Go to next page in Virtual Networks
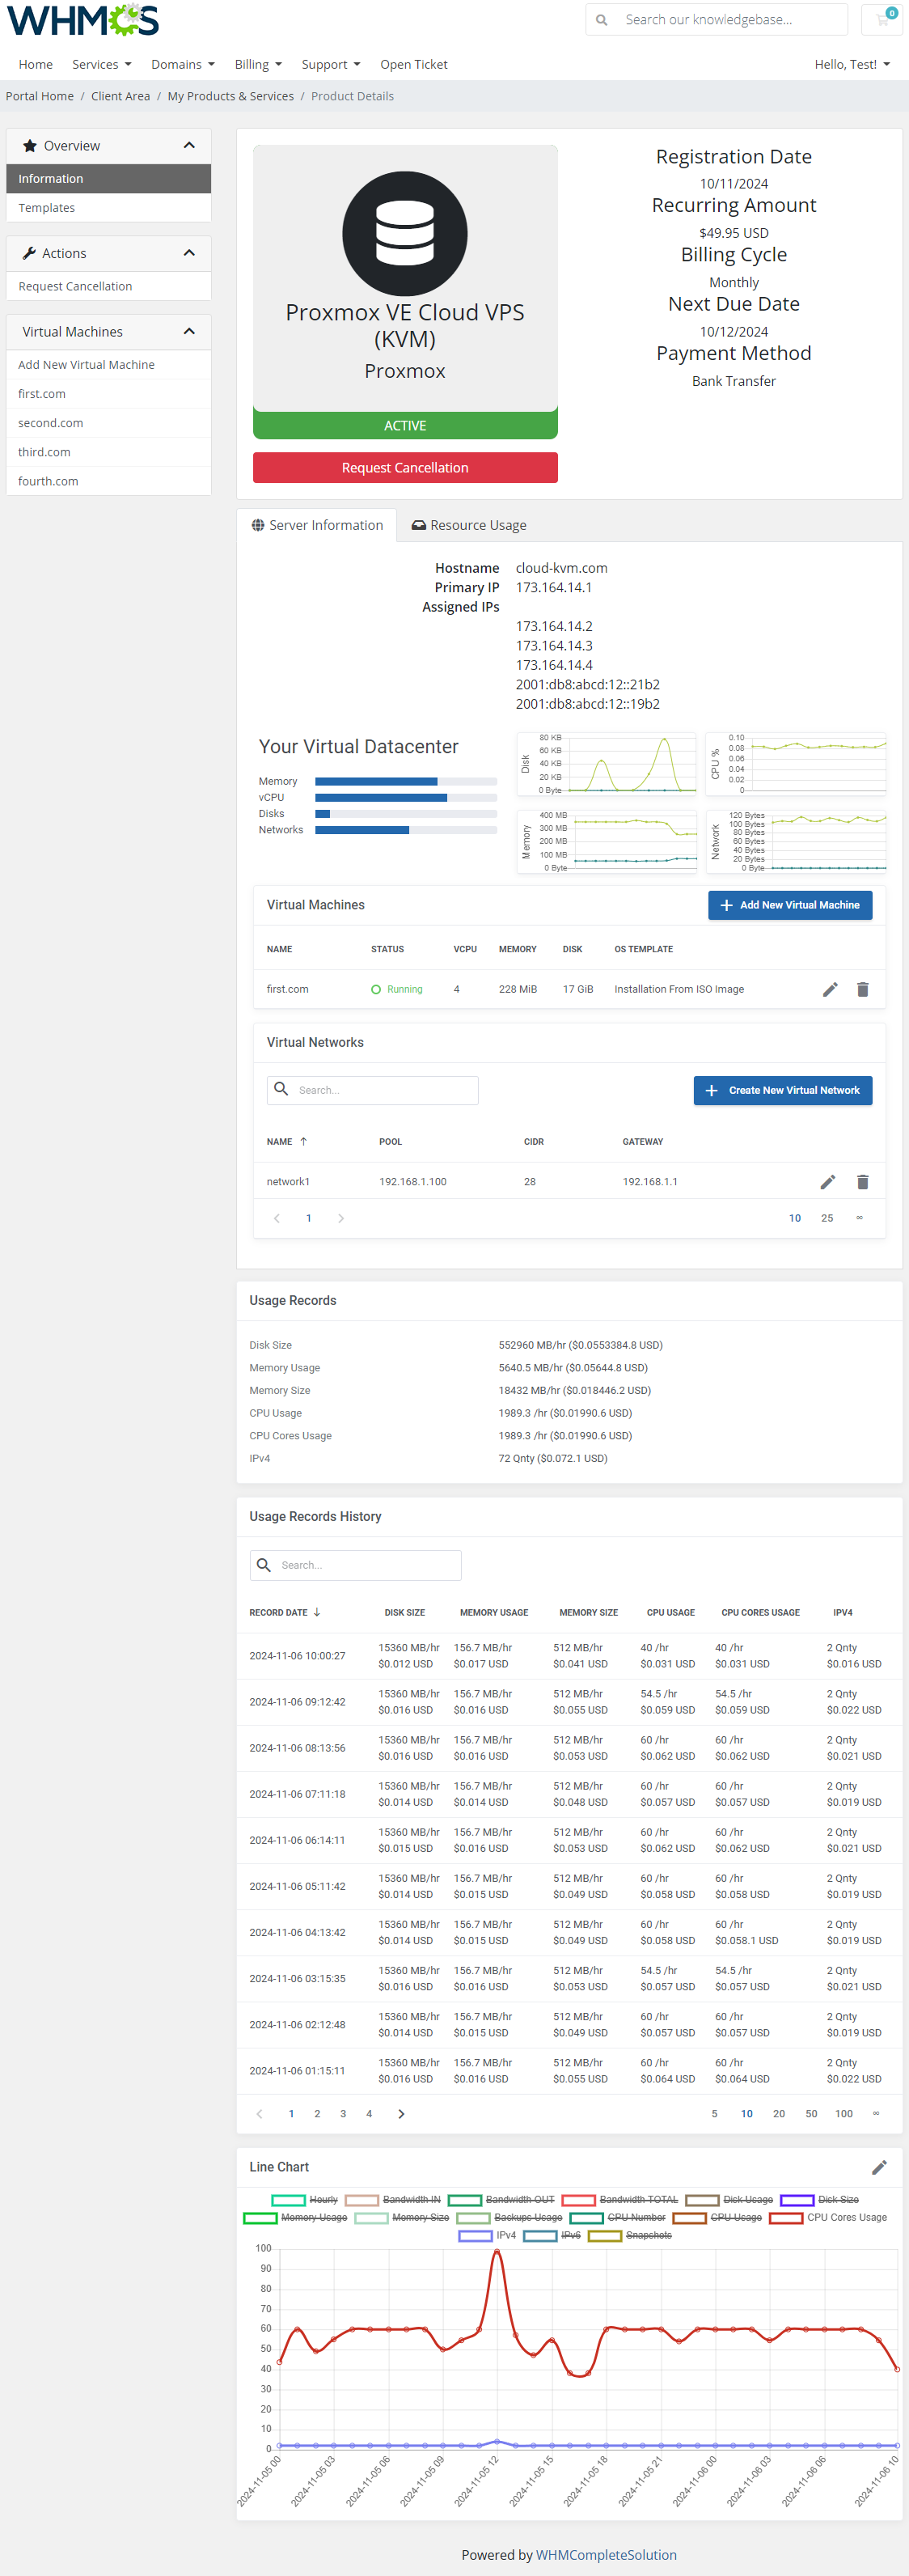This screenshot has height=2576, width=909. [x=341, y=1218]
